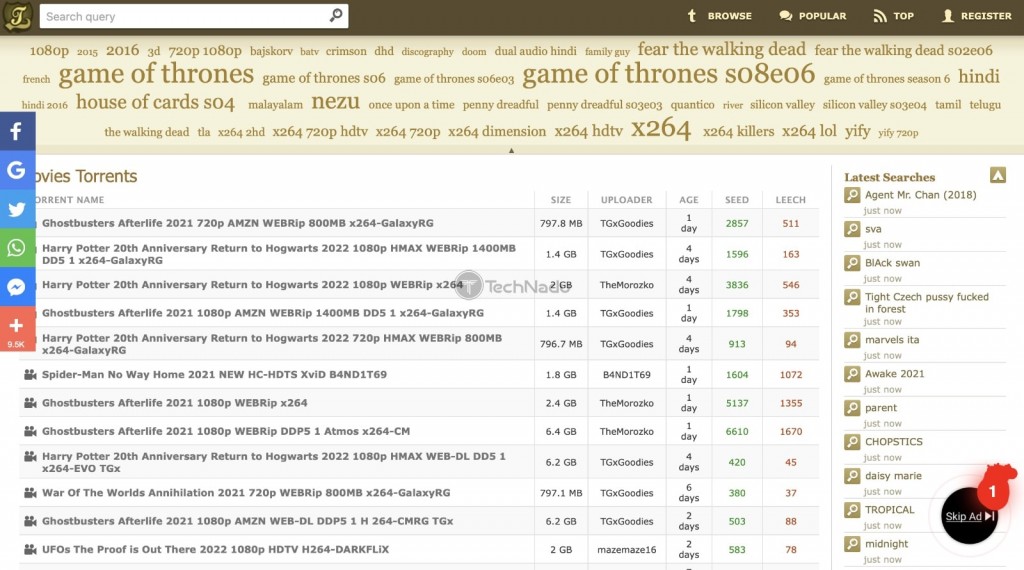Select leech count 1355 cell
The height and width of the screenshot is (570, 1024).
pos(790,404)
